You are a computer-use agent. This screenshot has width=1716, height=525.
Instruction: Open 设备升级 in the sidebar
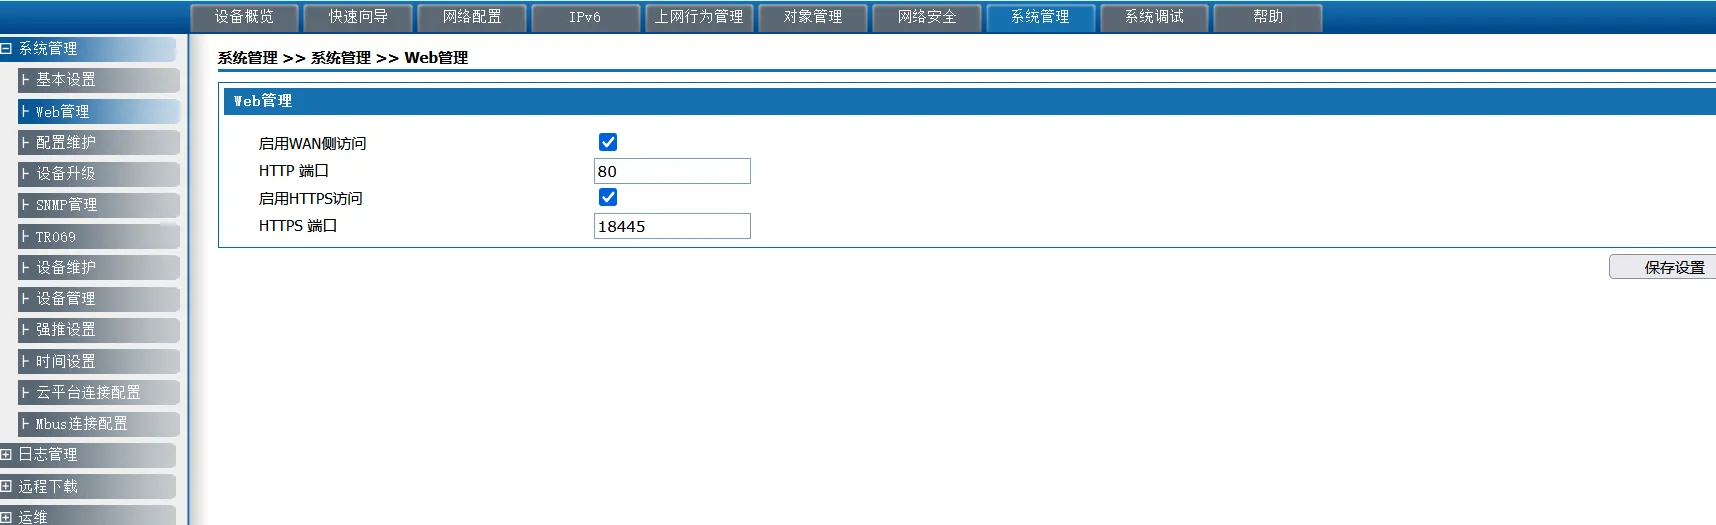[99, 174]
